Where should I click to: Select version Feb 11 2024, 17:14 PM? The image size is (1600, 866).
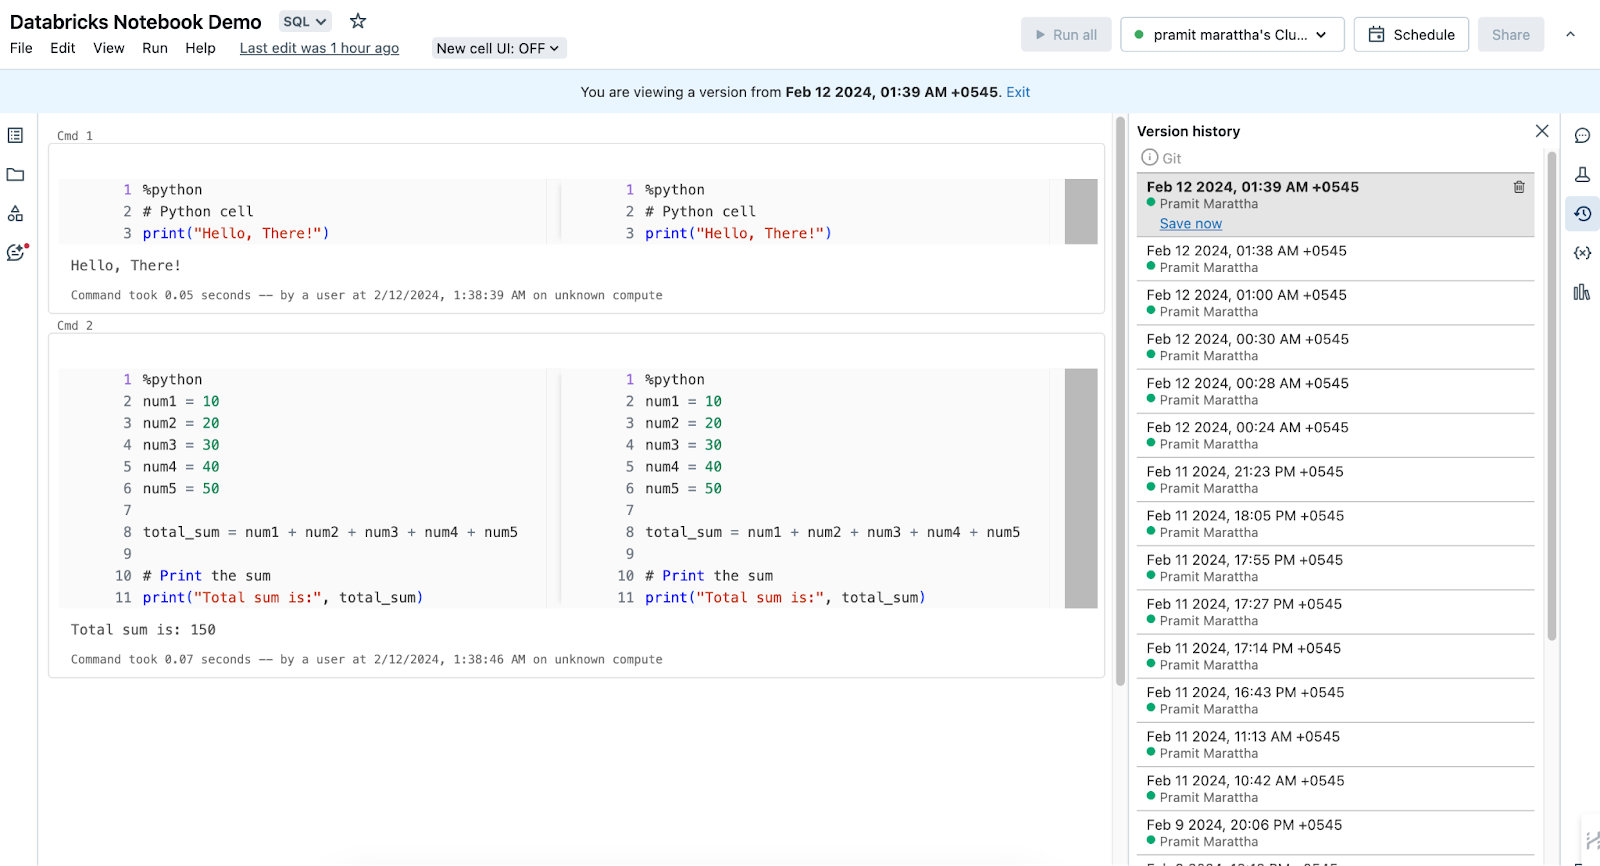1335,656
